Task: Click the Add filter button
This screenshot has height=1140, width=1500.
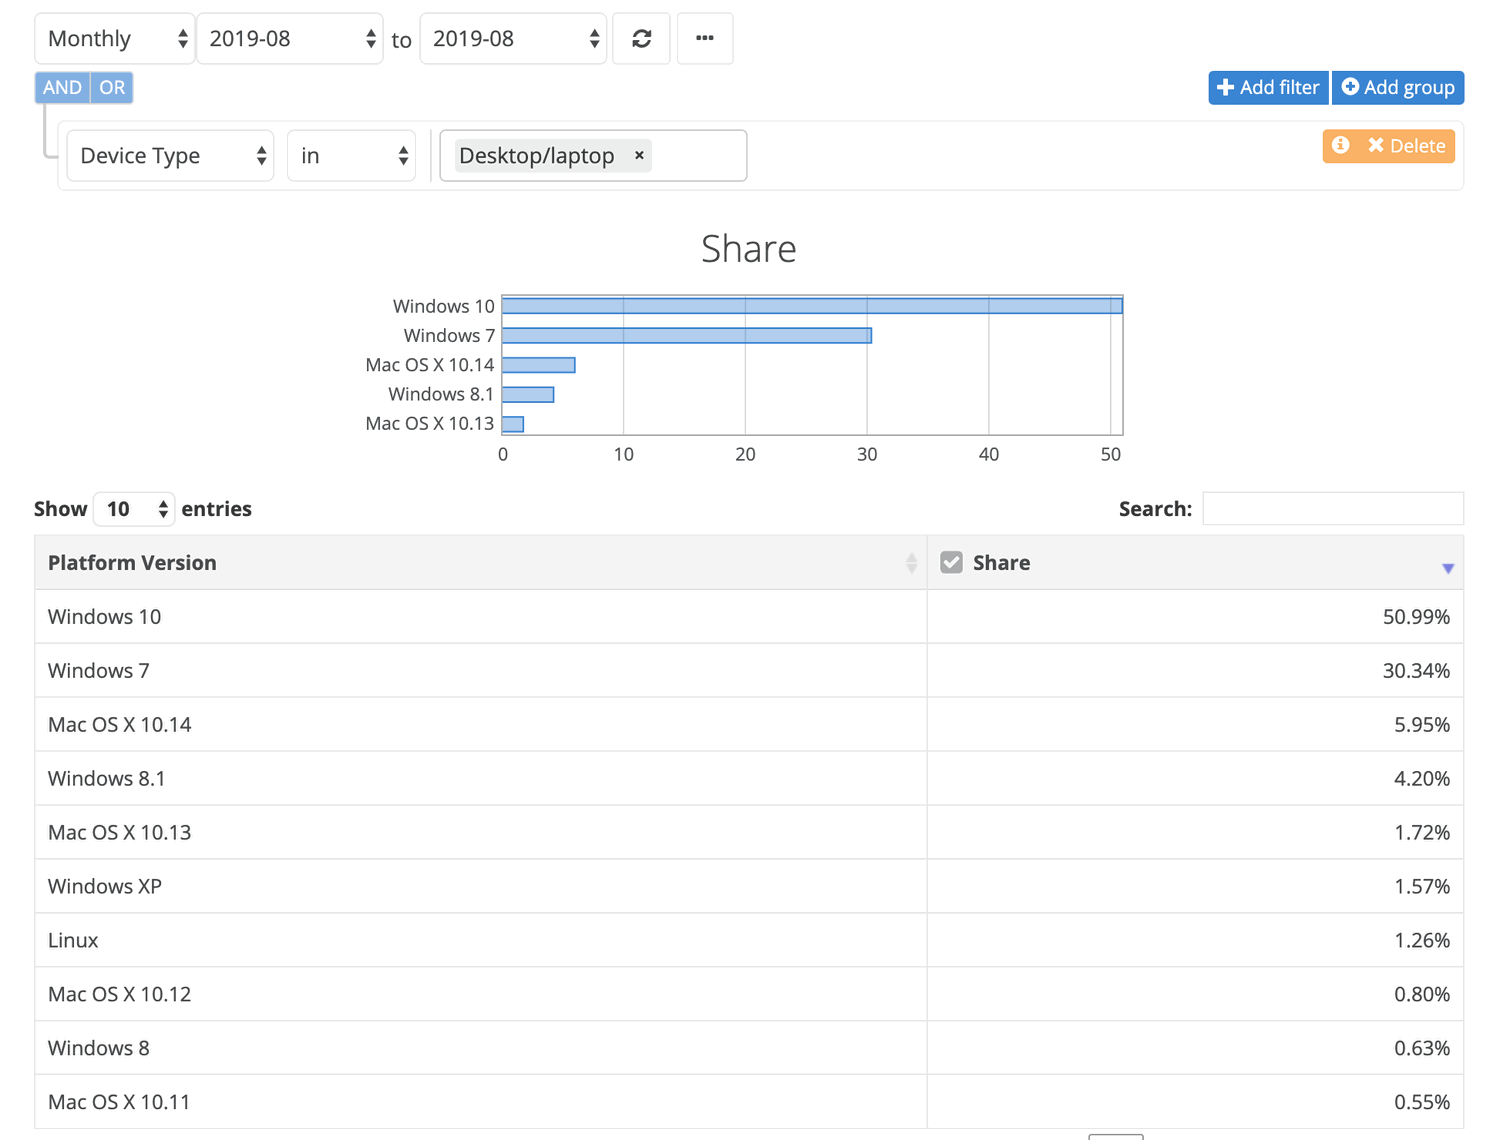Action: coord(1268,87)
